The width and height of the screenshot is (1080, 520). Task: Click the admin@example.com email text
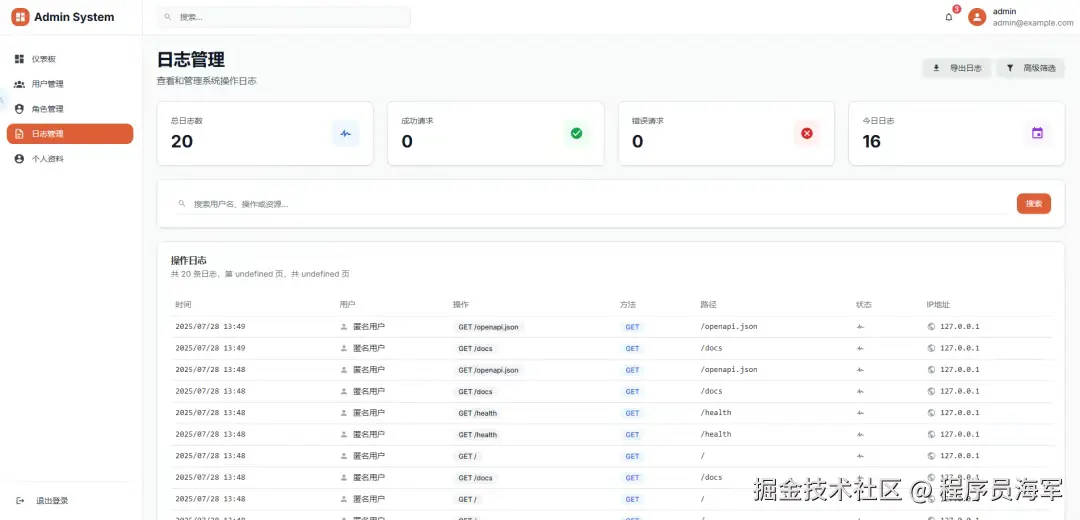click(1033, 23)
